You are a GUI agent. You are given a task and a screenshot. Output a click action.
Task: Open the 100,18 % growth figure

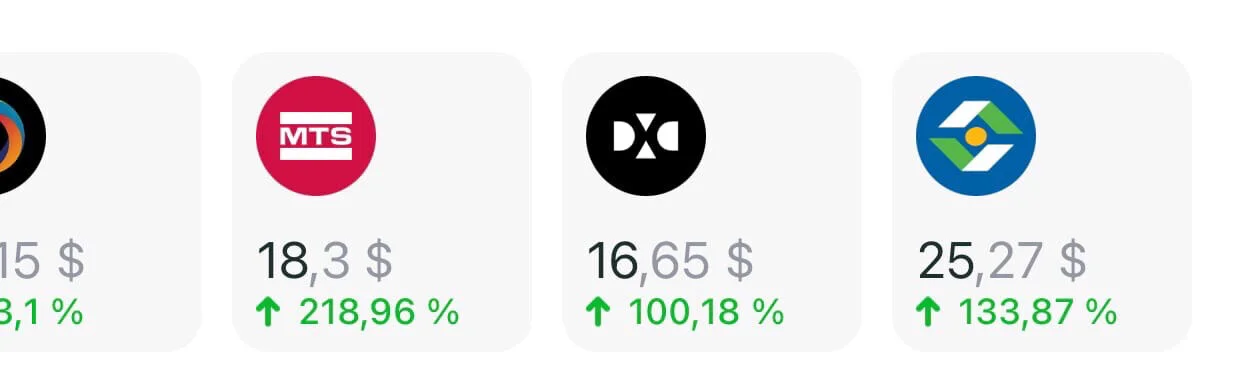coord(706,313)
